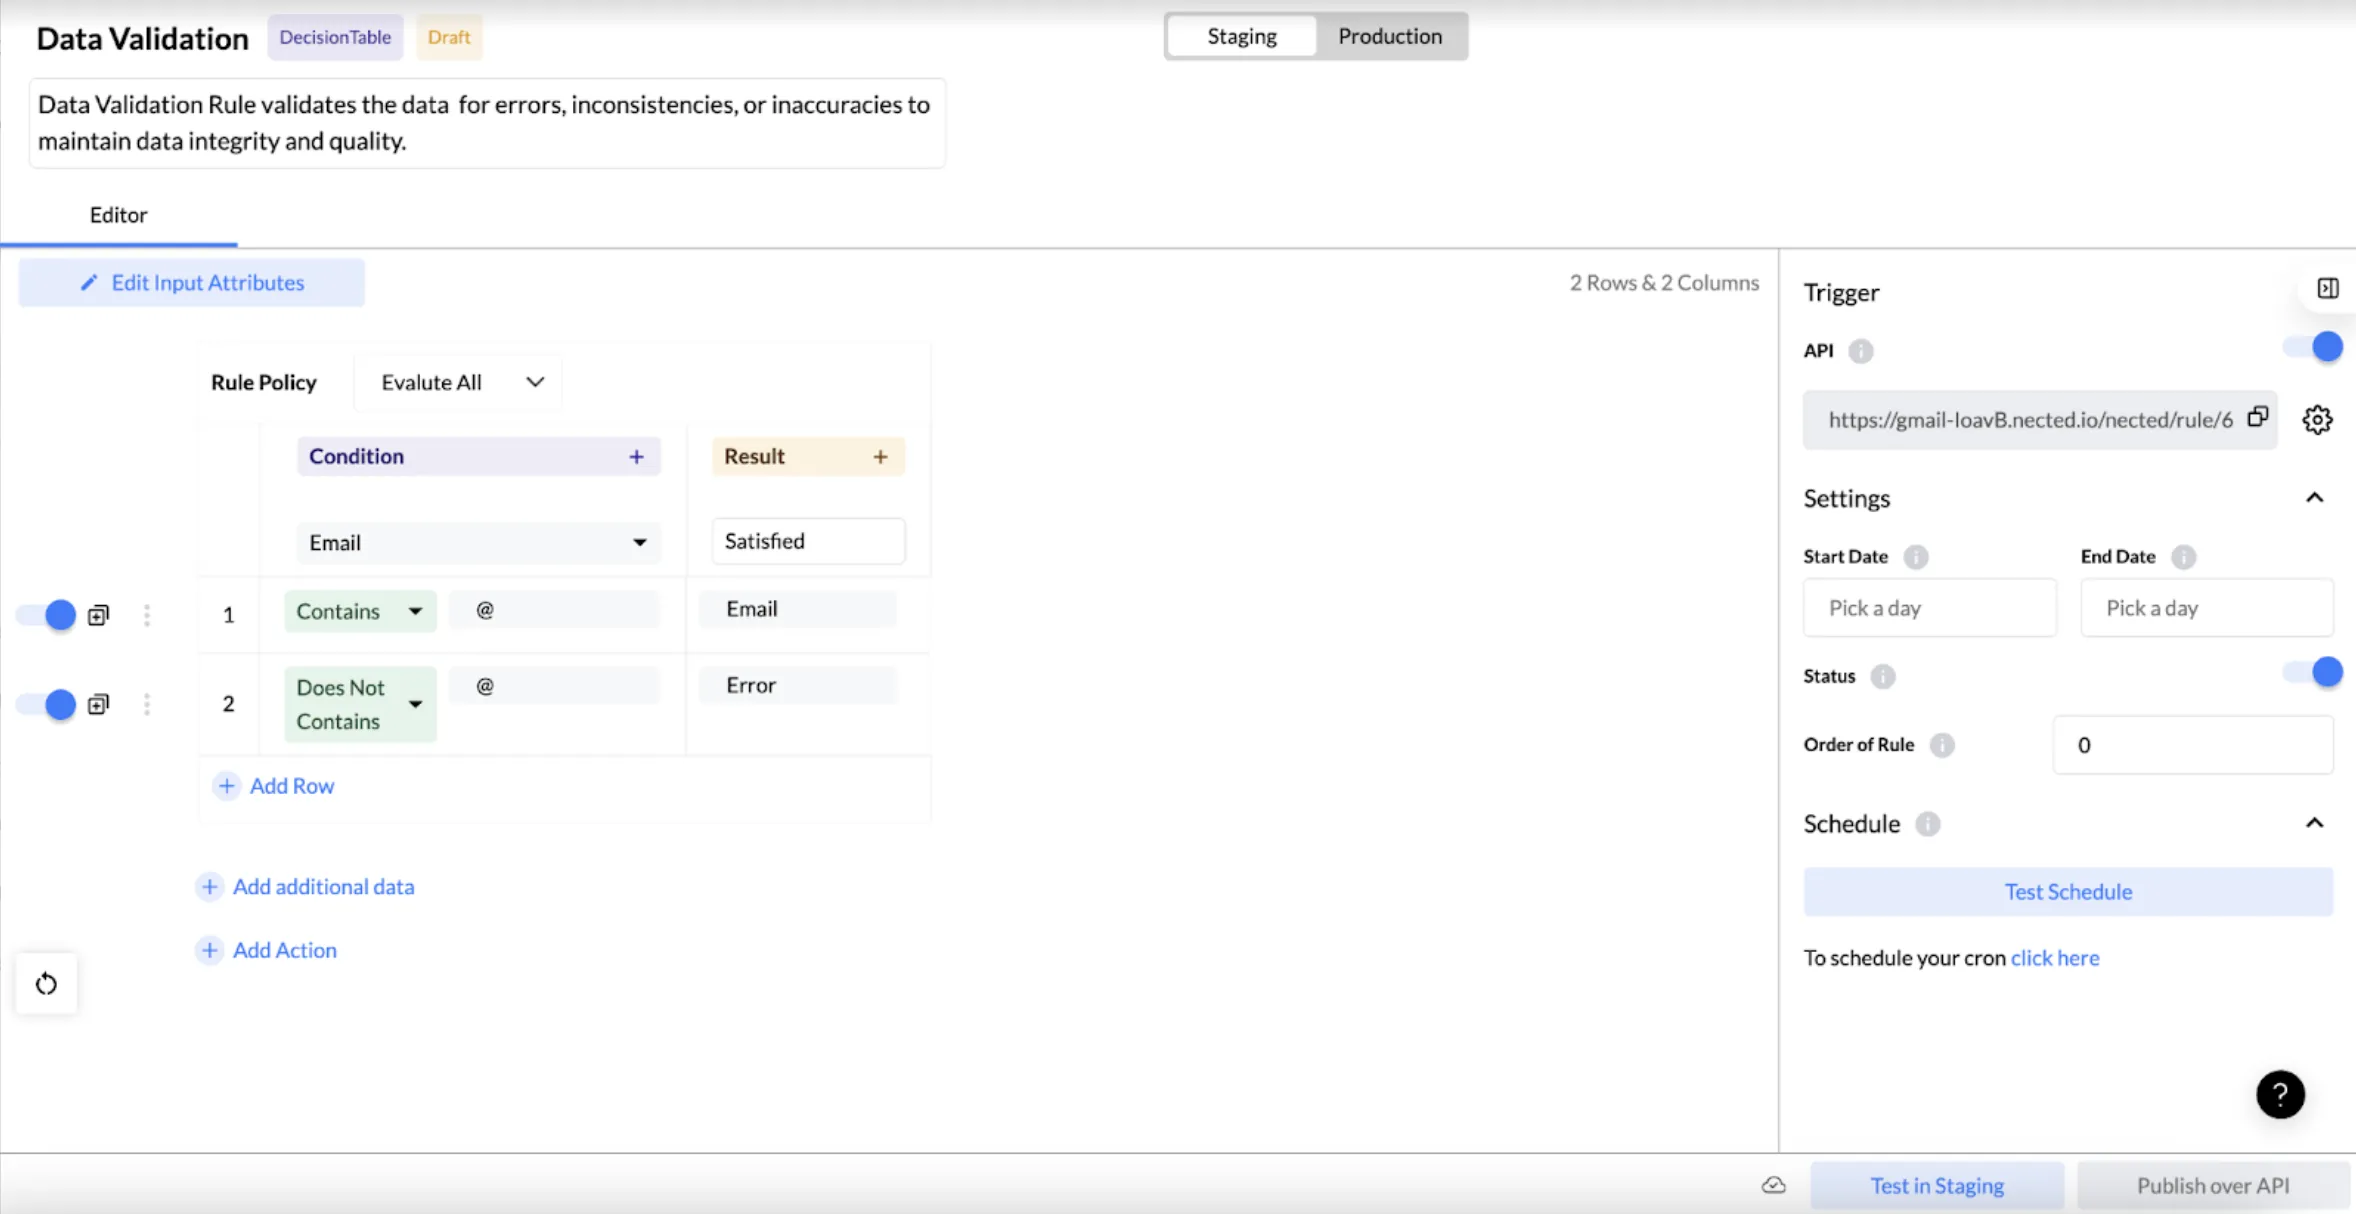Add a result column with plus icon
Image resolution: width=2356 pixels, height=1214 pixels.
[880, 457]
